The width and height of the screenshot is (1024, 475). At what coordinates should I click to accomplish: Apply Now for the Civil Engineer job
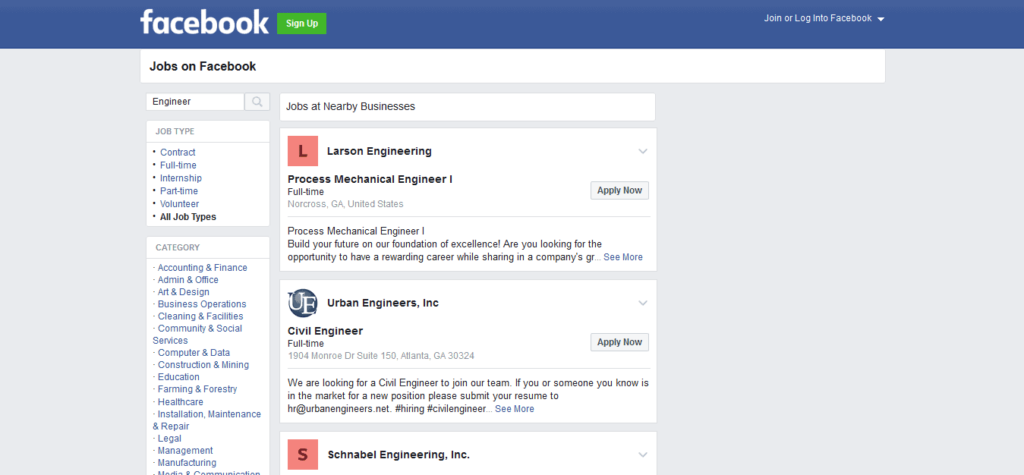[x=619, y=342]
